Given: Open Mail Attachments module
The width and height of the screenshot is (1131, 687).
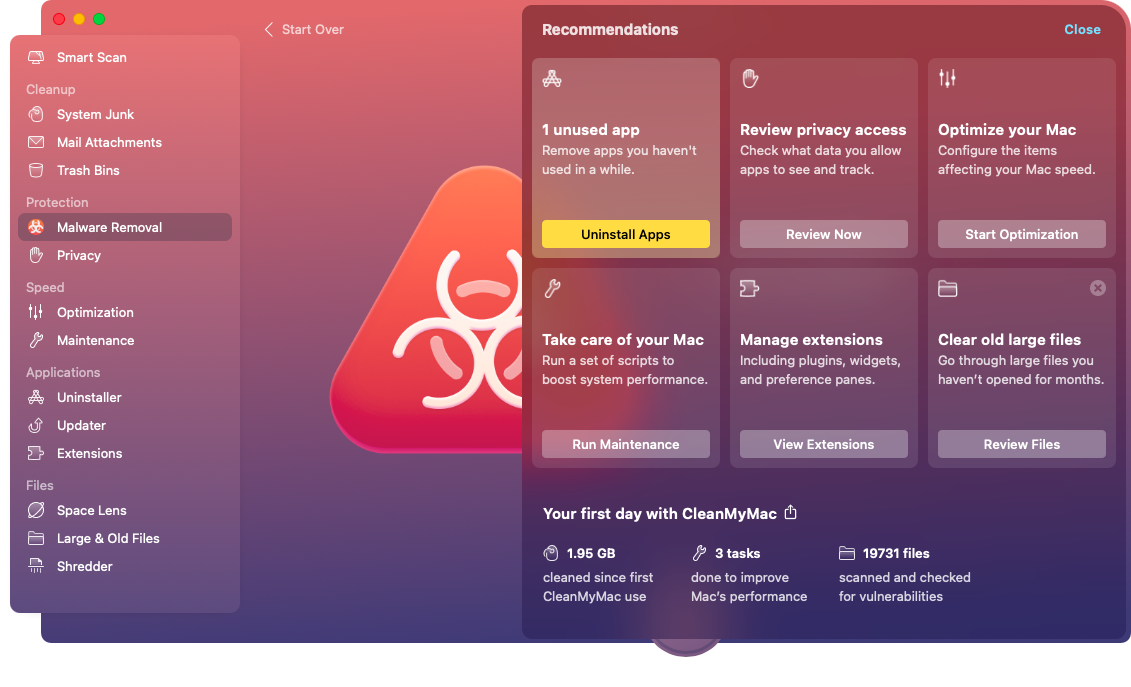Looking at the screenshot, I should [125, 142].
